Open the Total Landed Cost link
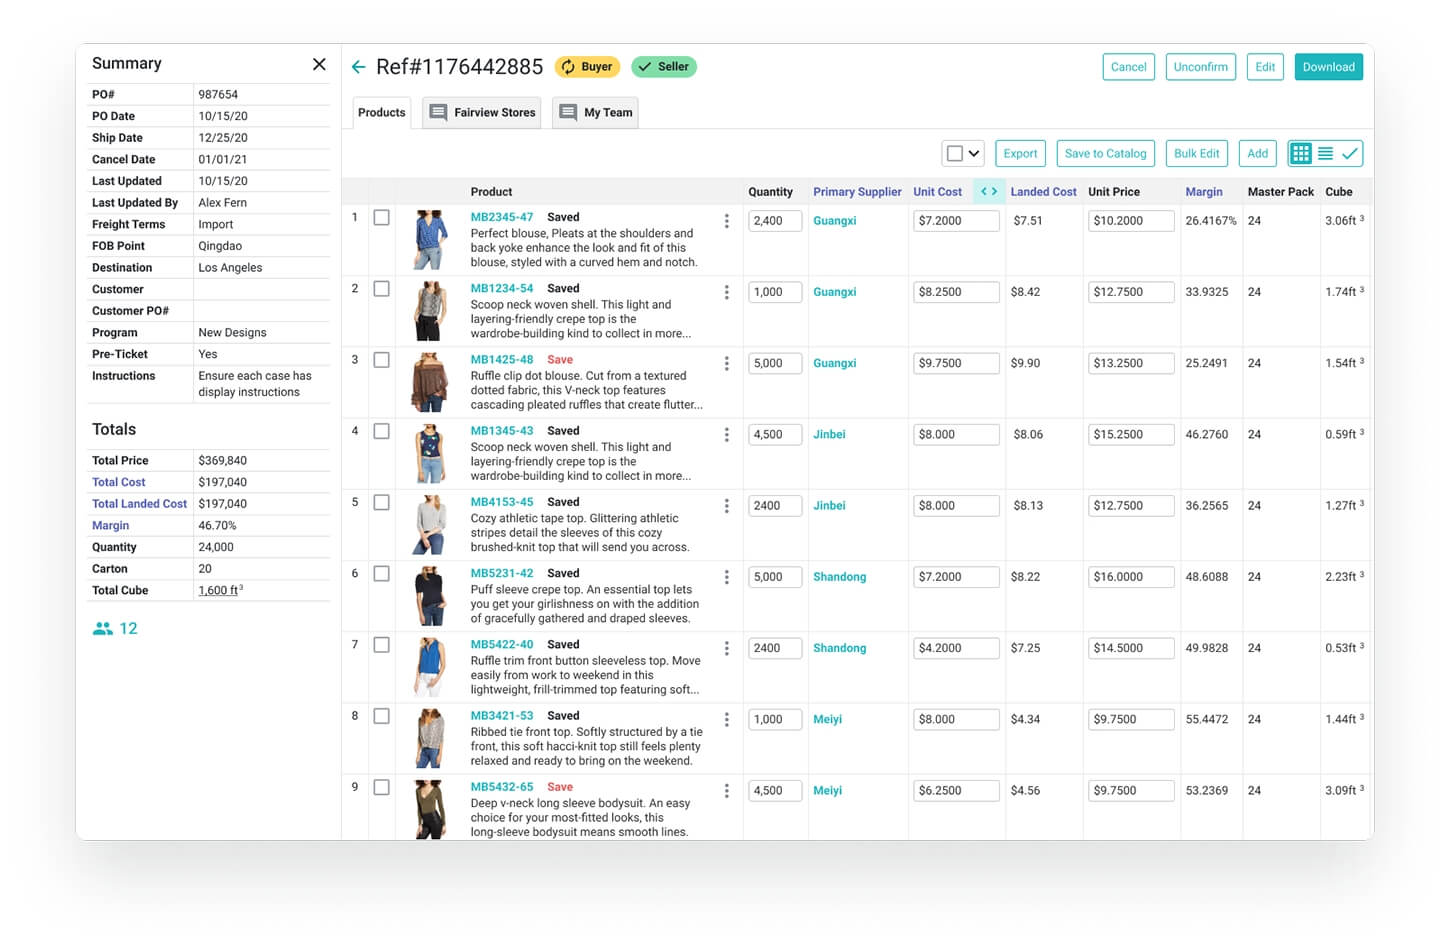The width and height of the screenshot is (1452, 950). 139,503
